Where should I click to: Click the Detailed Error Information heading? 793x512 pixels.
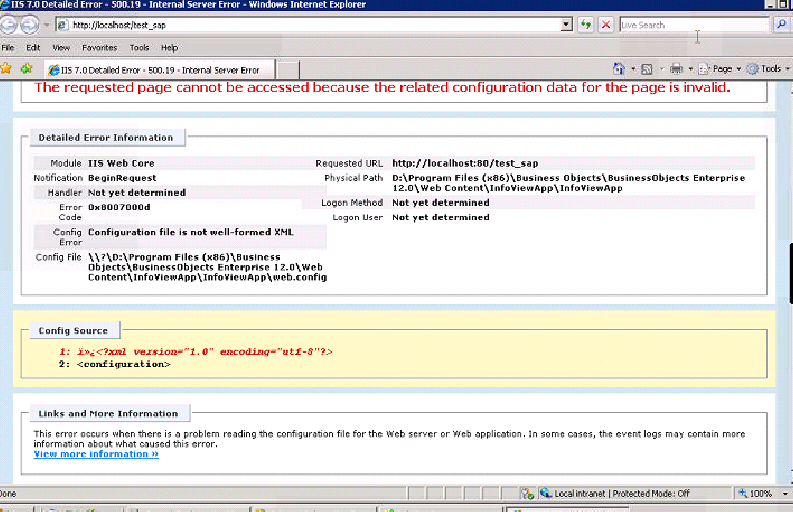(106, 138)
